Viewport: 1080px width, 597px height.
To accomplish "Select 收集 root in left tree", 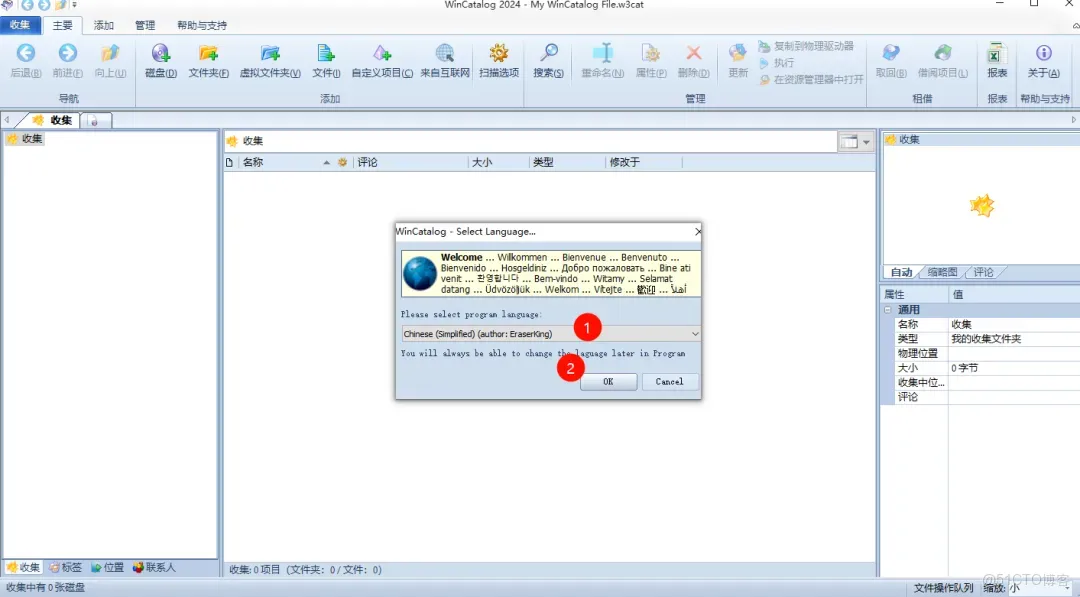I will (x=25, y=138).
